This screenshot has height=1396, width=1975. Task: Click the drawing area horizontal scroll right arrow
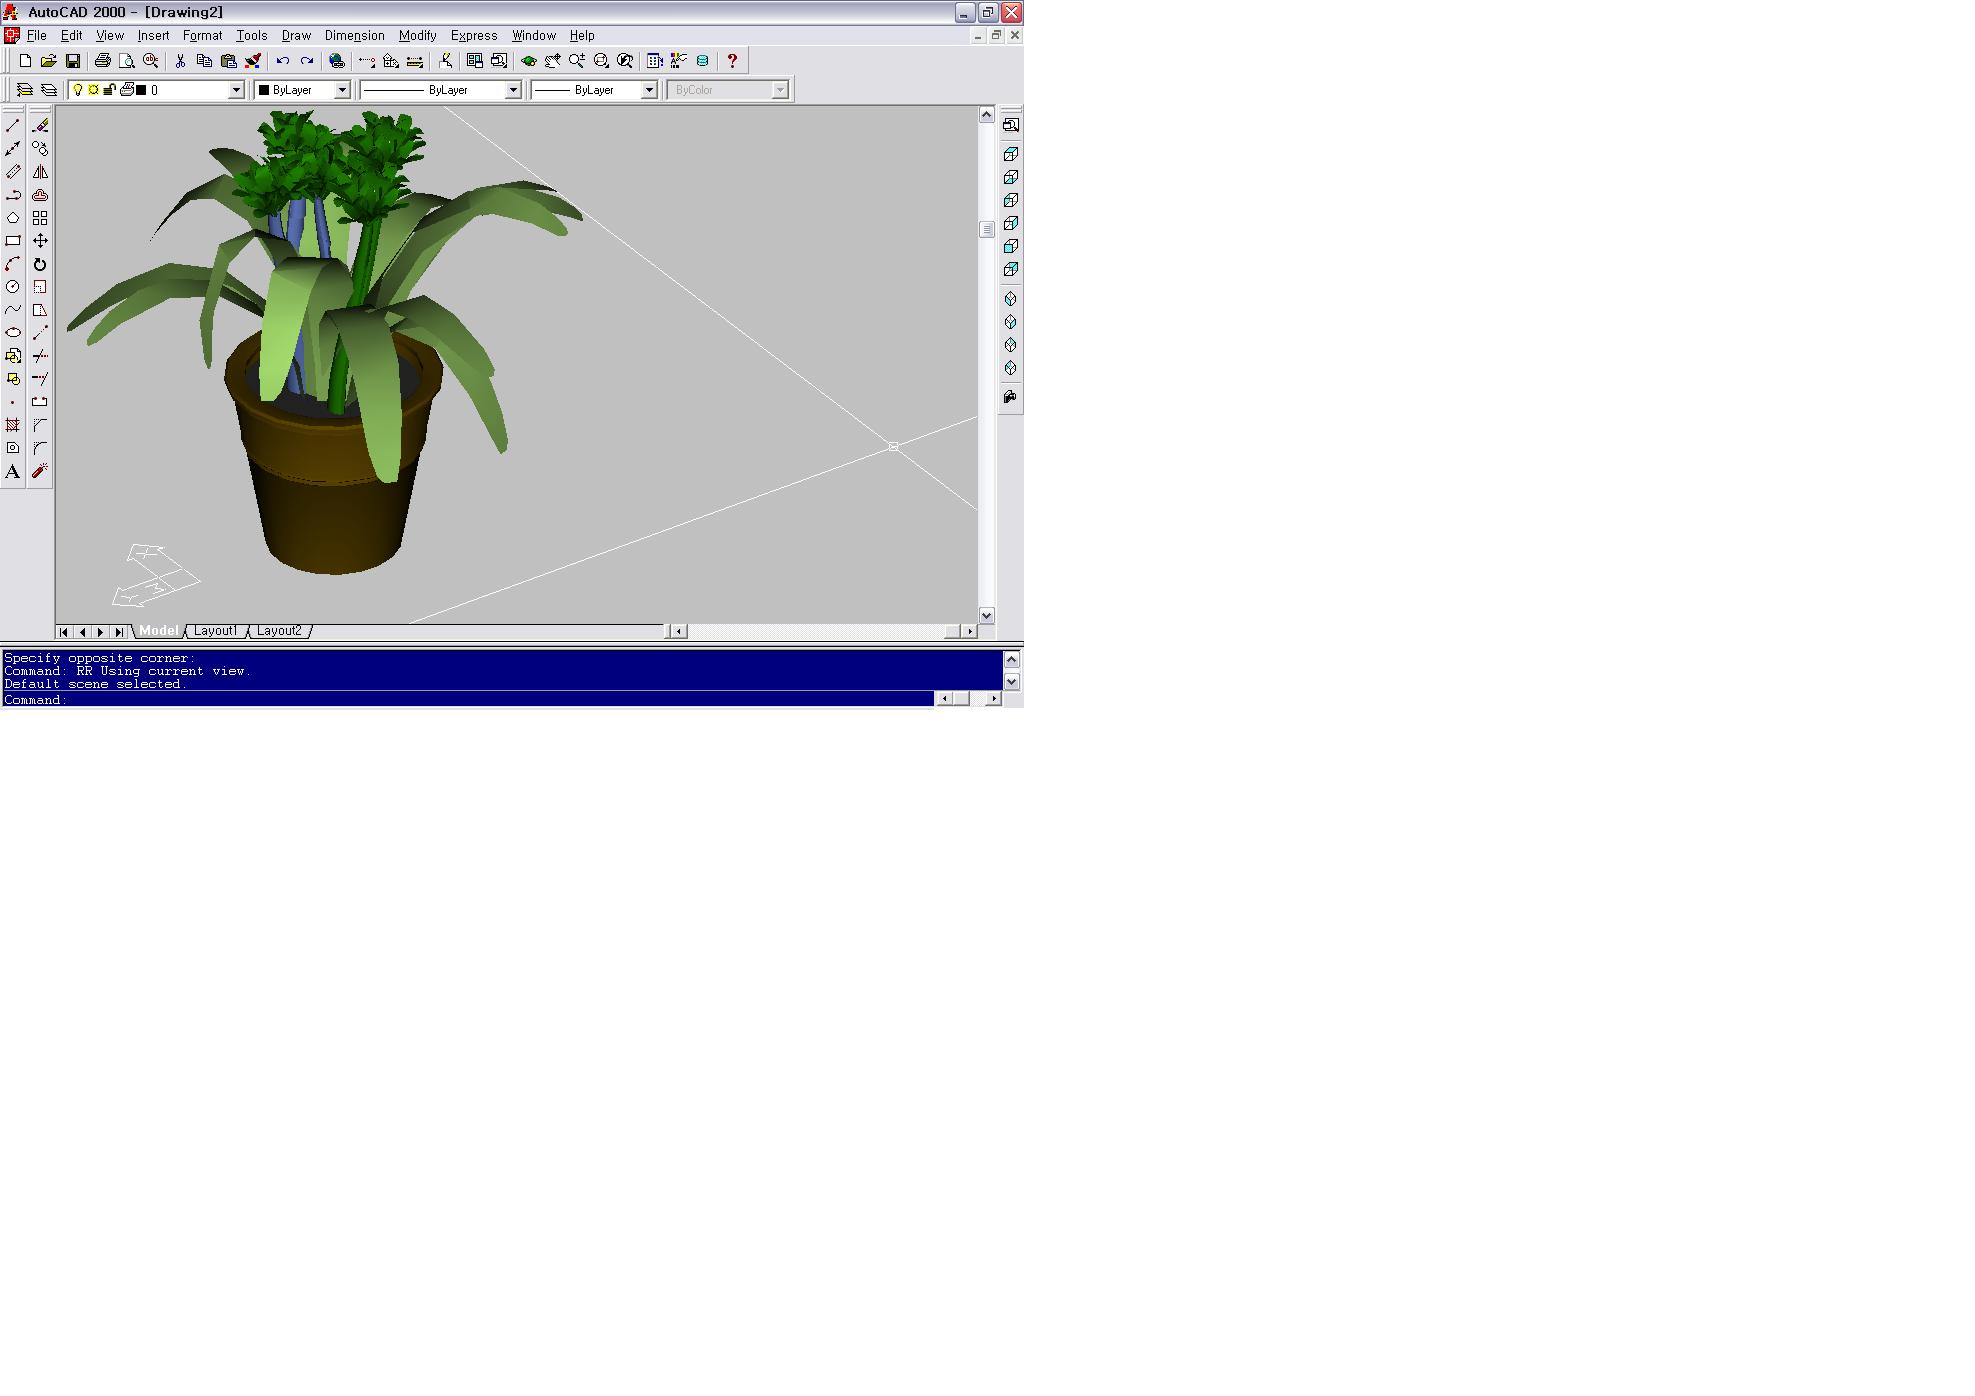(969, 632)
